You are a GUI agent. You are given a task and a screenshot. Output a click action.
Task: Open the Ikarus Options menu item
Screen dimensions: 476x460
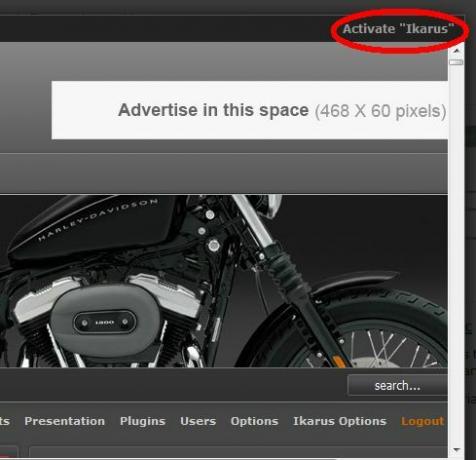click(x=340, y=421)
